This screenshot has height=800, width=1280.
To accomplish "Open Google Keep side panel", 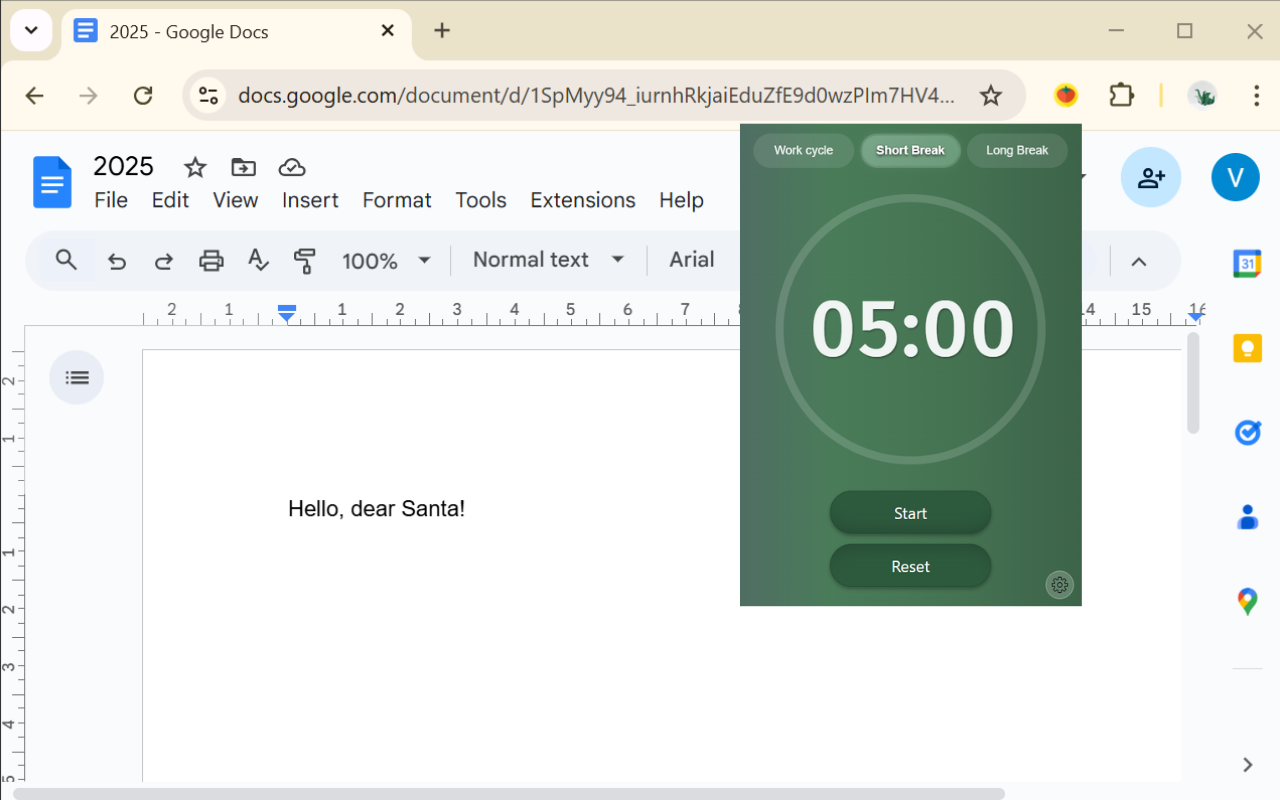I will [1247, 348].
